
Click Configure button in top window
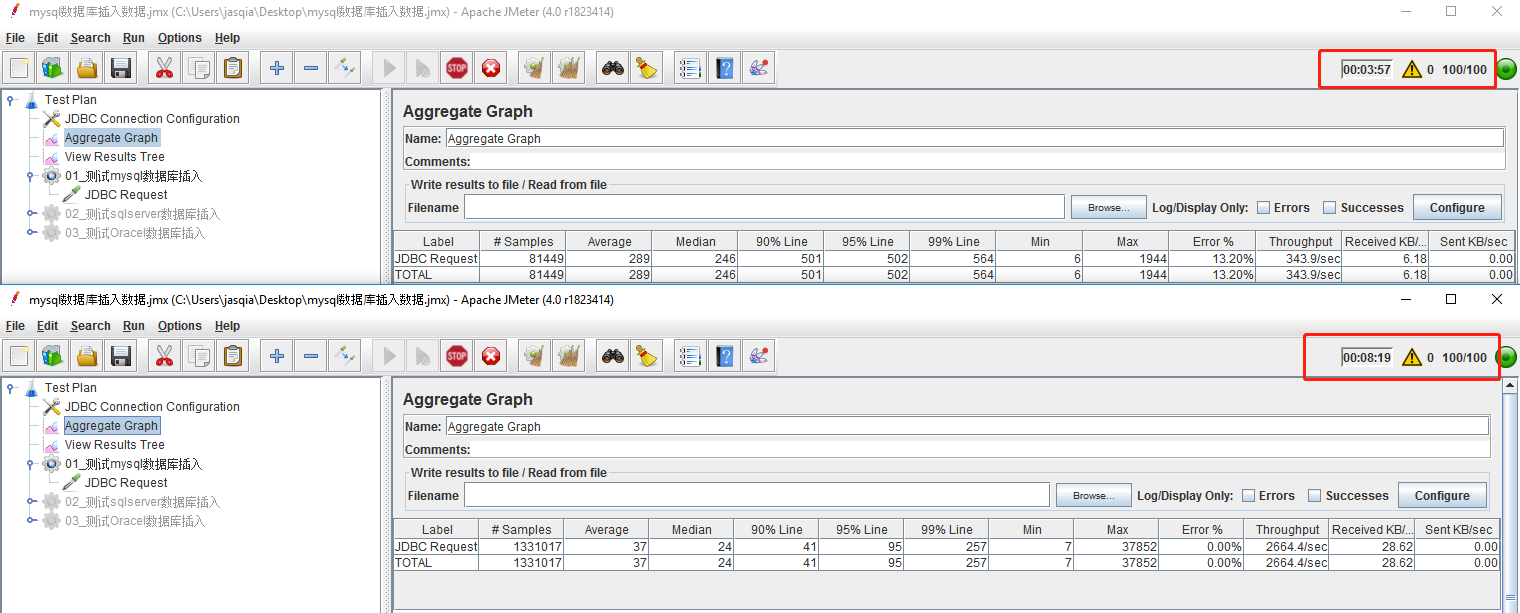coord(1457,207)
